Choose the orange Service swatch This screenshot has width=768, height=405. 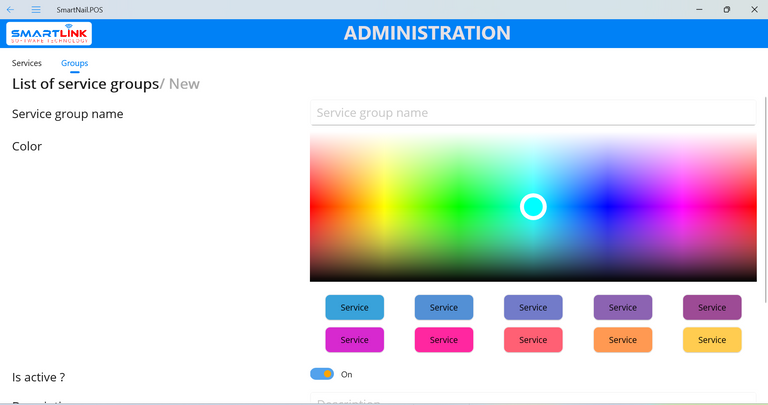point(622,340)
